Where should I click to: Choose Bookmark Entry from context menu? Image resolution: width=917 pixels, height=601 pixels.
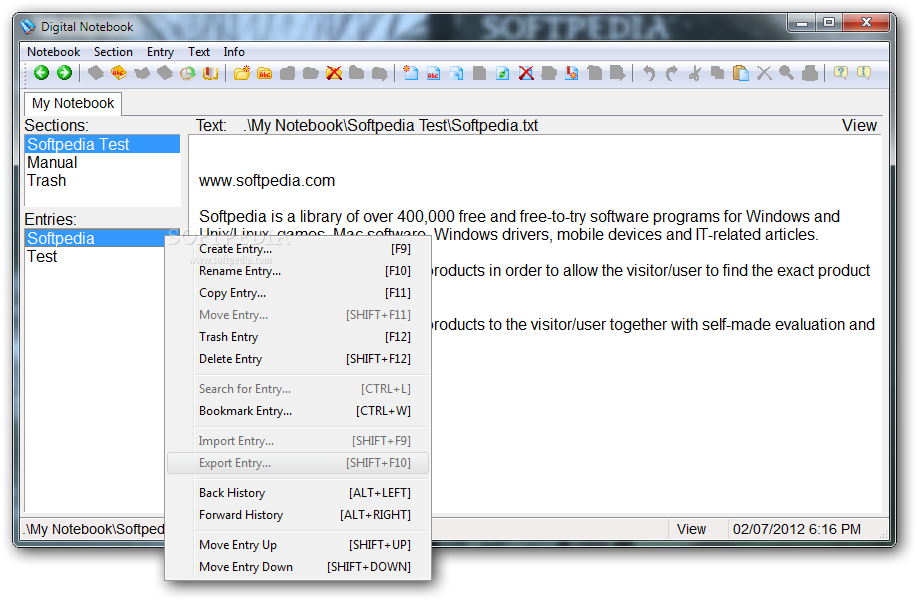(x=298, y=411)
